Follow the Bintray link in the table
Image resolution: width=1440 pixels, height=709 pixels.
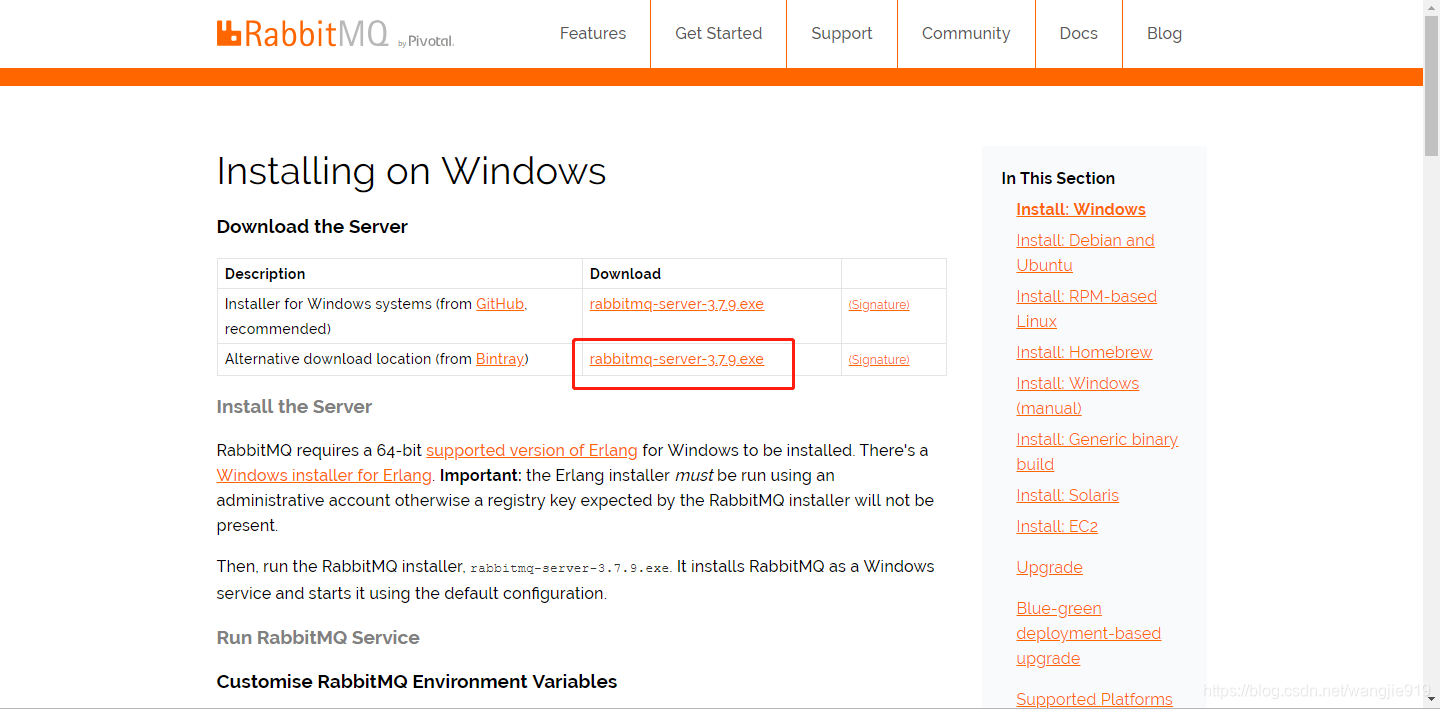coord(500,359)
